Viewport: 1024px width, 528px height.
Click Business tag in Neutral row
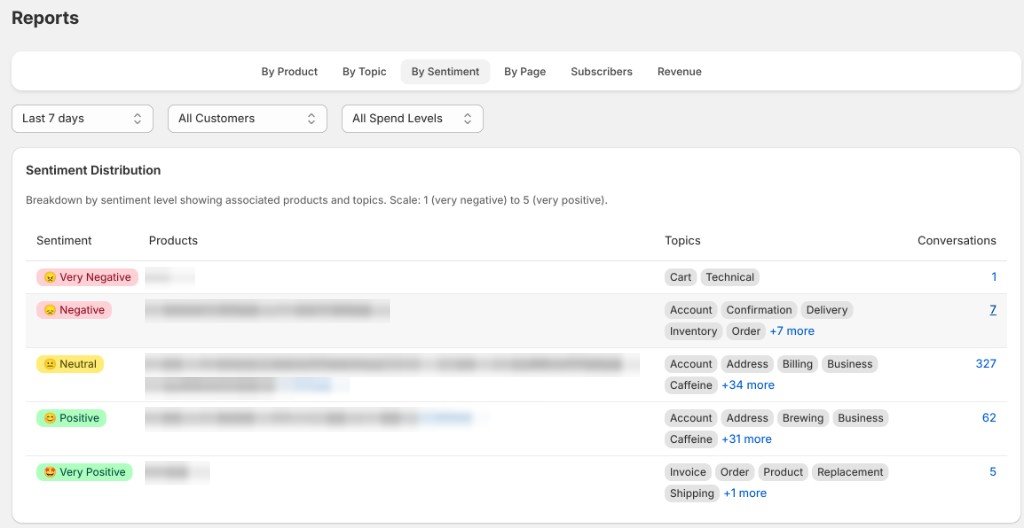pos(850,364)
